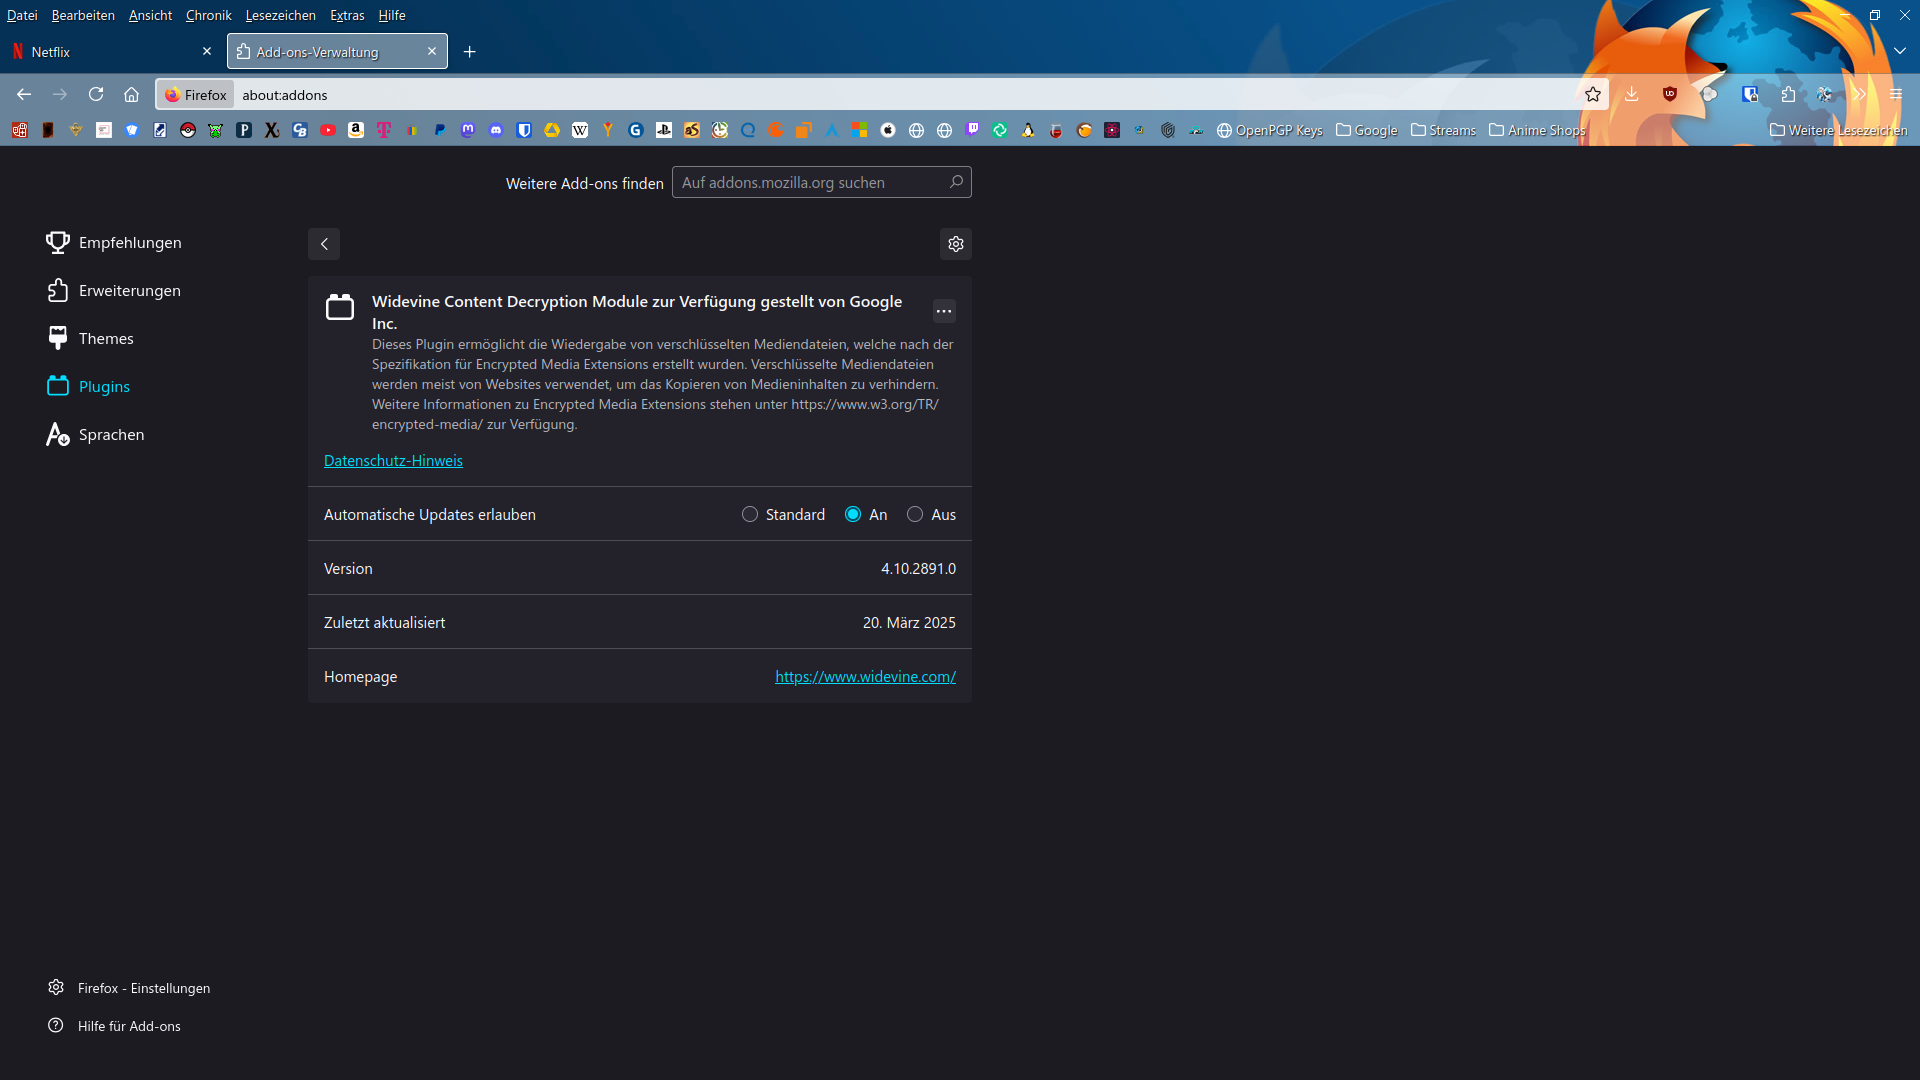Go to the home page icon
The image size is (1920, 1080).
(x=131, y=94)
